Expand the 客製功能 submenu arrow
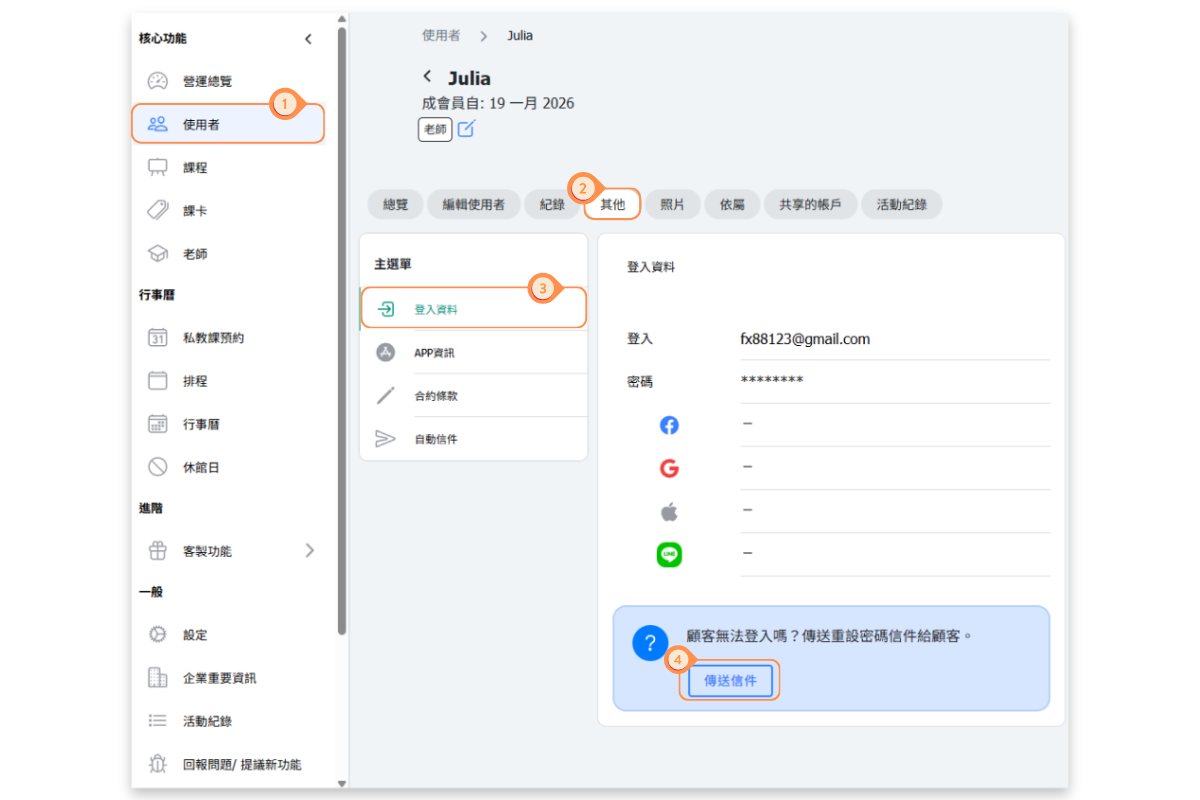 (309, 550)
